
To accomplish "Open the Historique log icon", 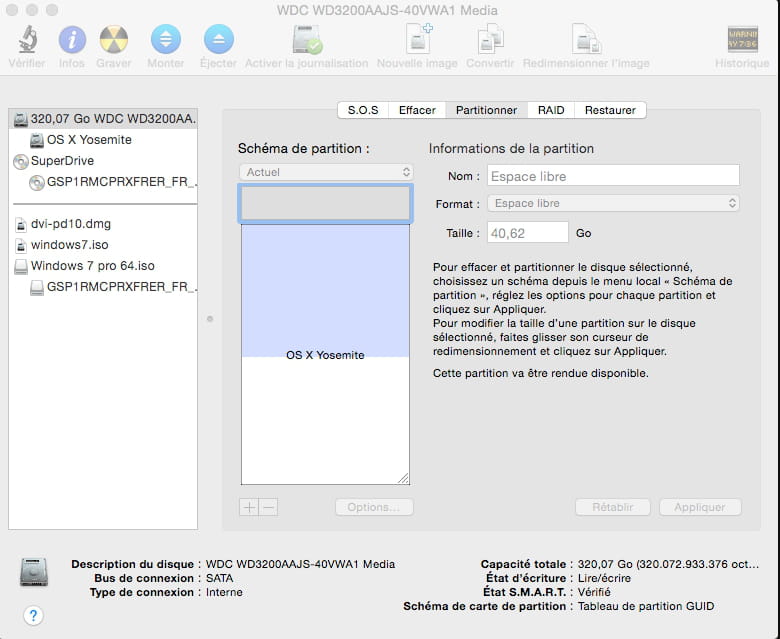I will pyautogui.click(x=742, y=39).
